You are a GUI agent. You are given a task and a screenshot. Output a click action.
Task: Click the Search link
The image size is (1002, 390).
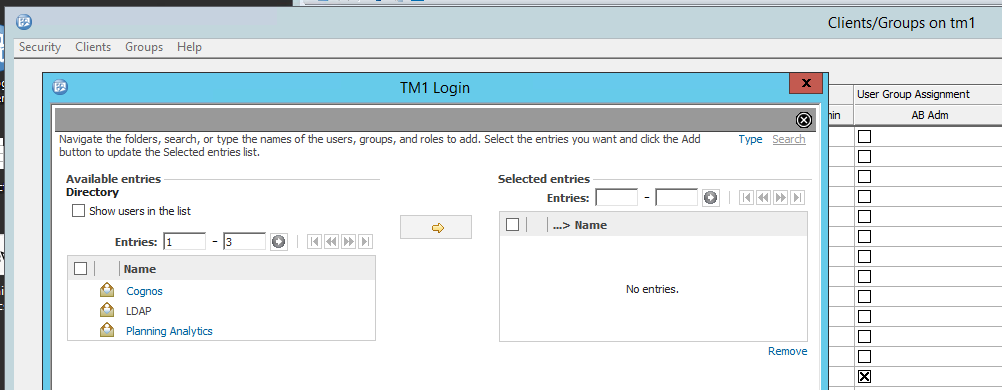pos(789,139)
